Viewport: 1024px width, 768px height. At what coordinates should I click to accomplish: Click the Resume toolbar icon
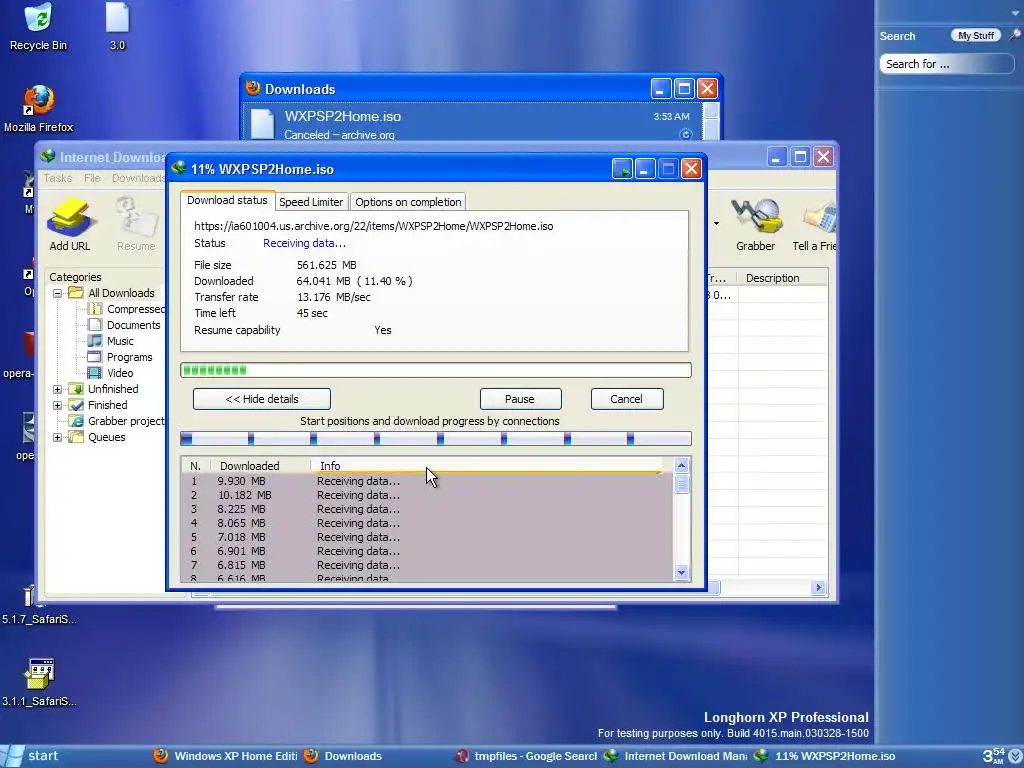[x=136, y=225]
